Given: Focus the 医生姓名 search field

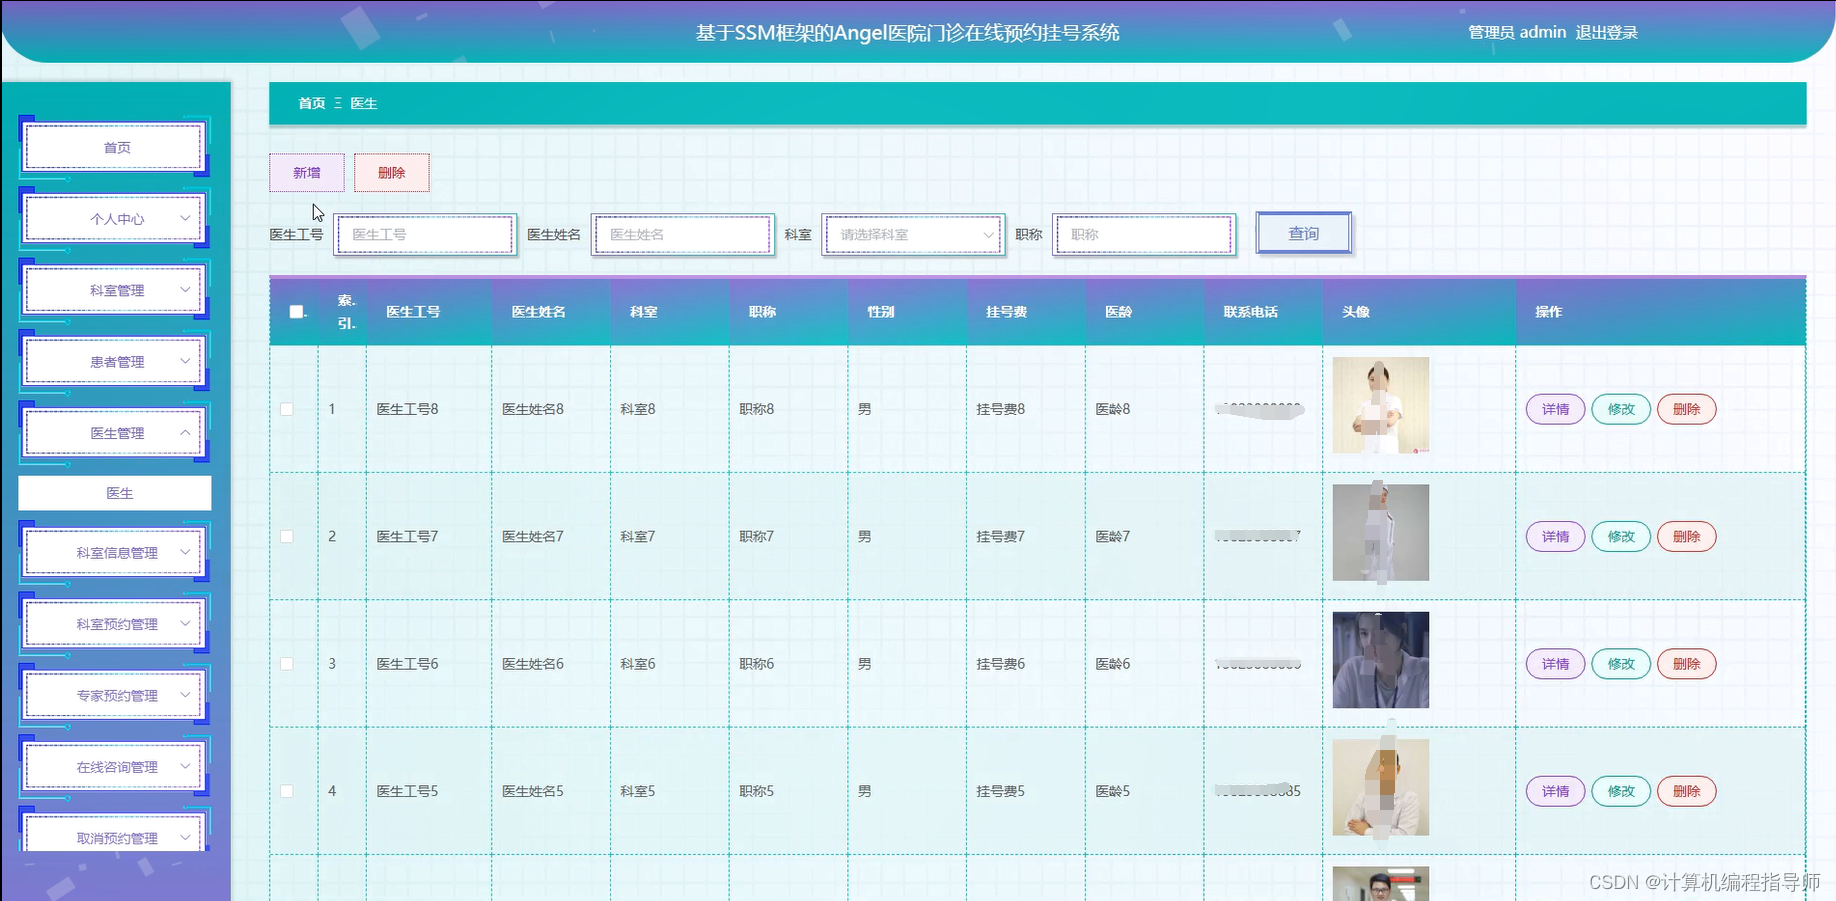Looking at the screenshot, I should pos(683,235).
